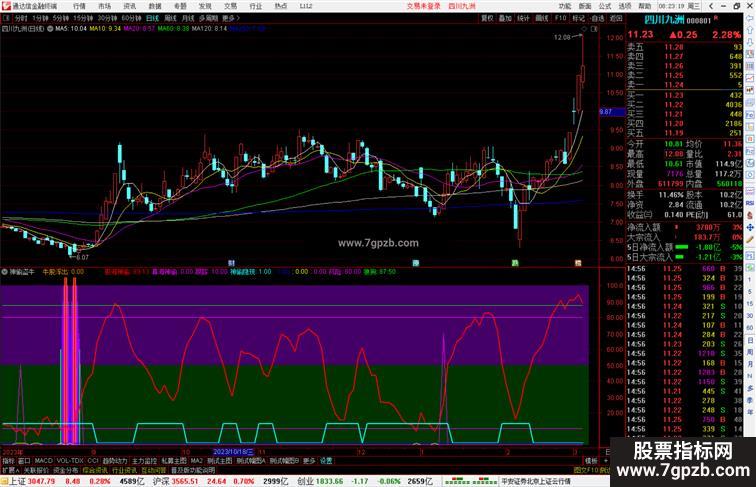Select the VOL-TDX indicator tab
The width and height of the screenshot is (756, 487).
point(70,461)
